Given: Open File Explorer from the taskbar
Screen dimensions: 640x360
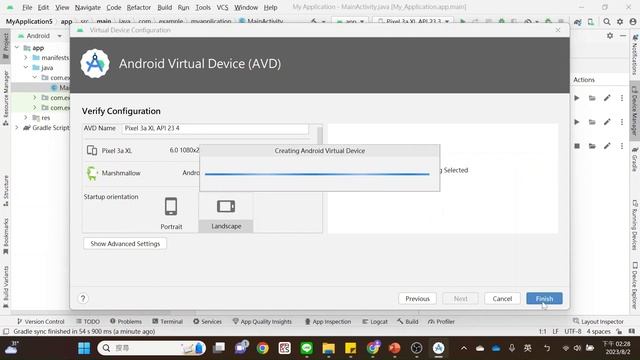Looking at the screenshot, I should coord(329,348).
